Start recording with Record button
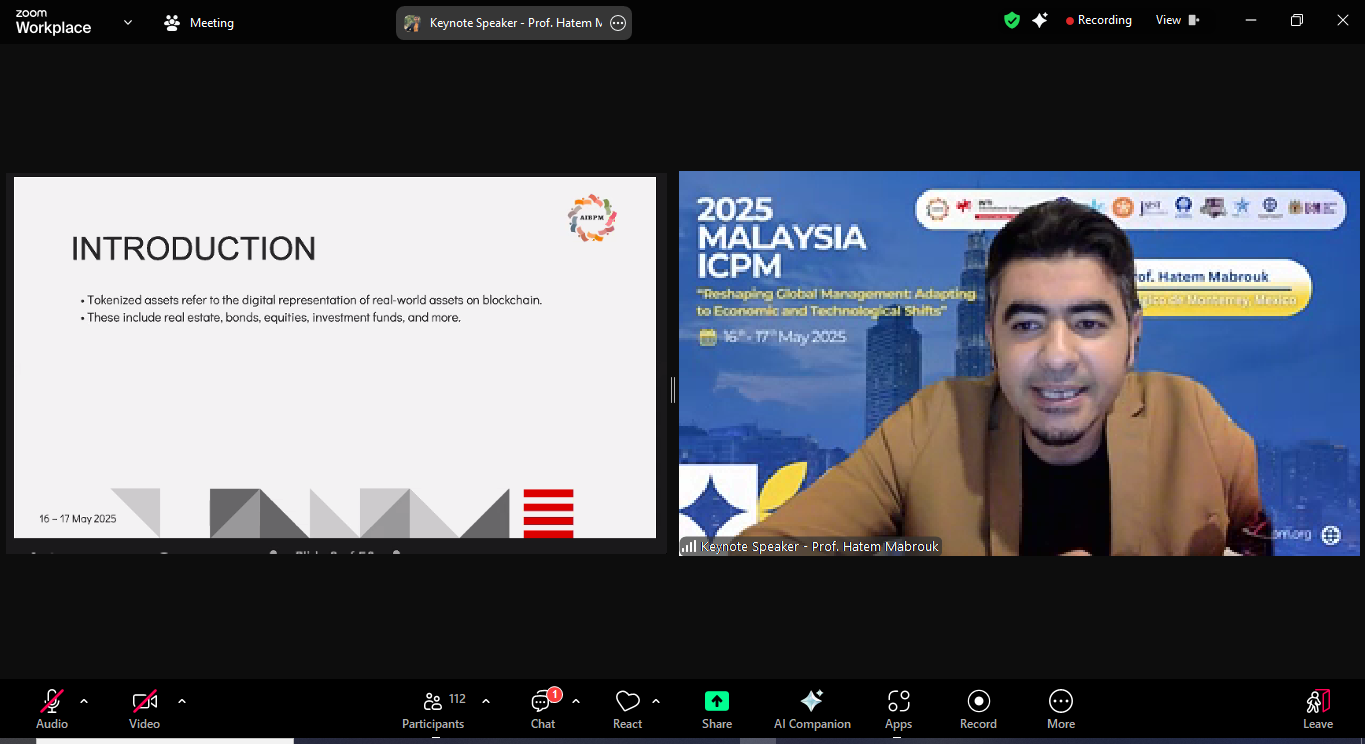The width and height of the screenshot is (1365, 744). (978, 709)
